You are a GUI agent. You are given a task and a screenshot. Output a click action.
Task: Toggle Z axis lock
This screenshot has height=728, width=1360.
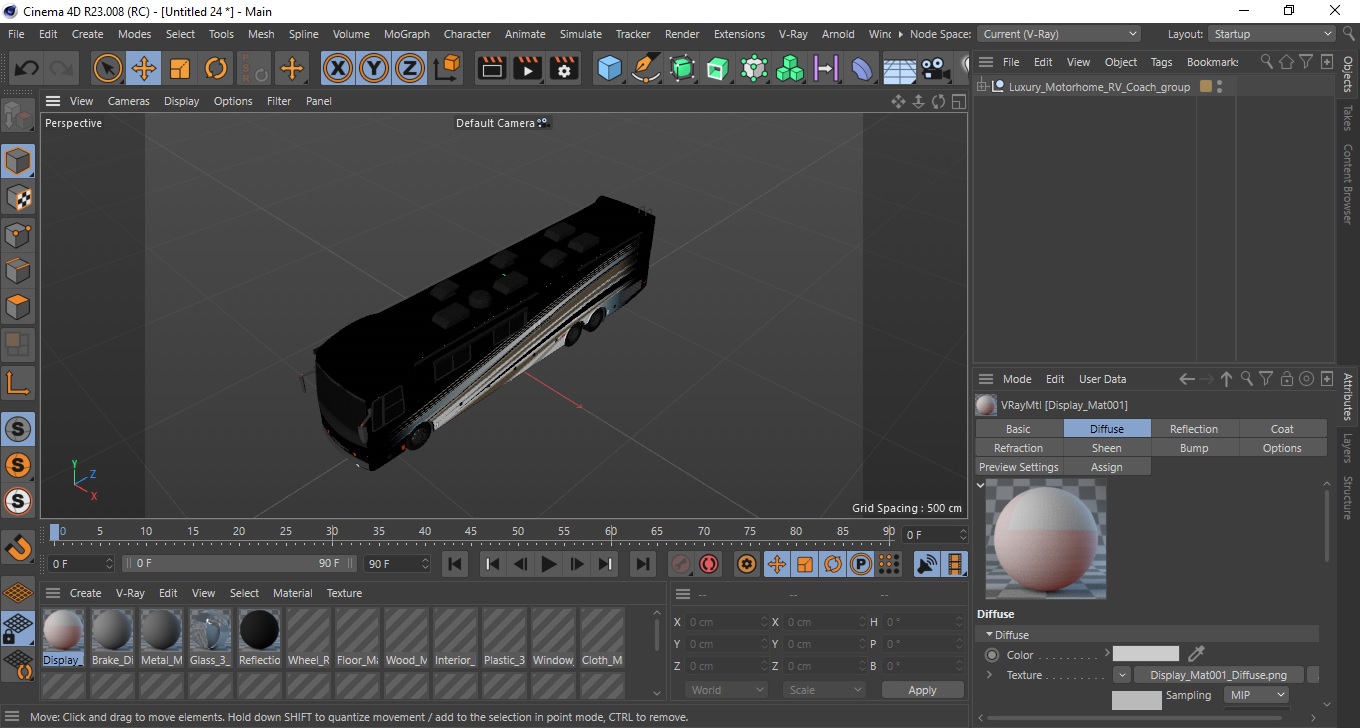coord(410,69)
